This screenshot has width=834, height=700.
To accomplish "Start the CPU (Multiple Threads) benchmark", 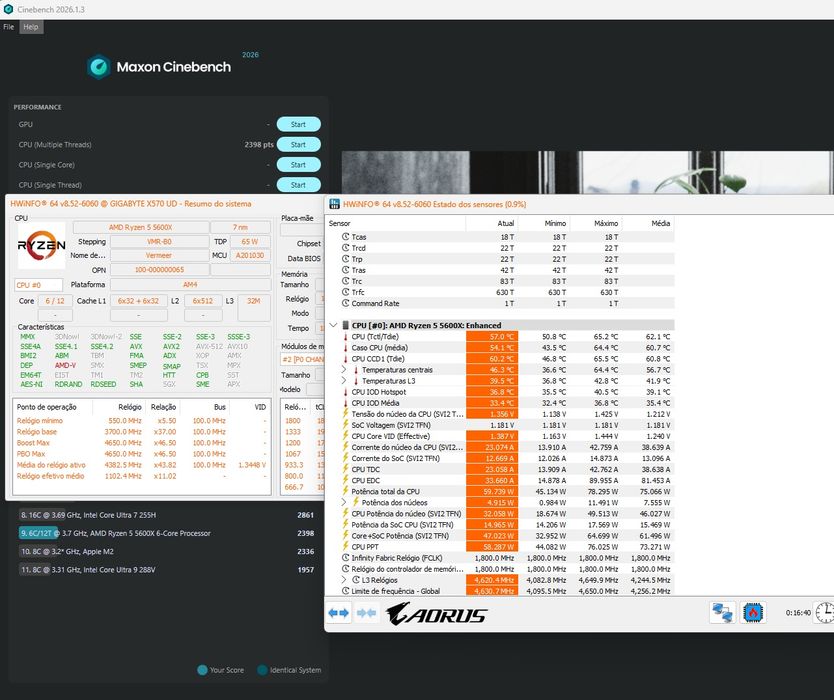I will click(x=298, y=145).
